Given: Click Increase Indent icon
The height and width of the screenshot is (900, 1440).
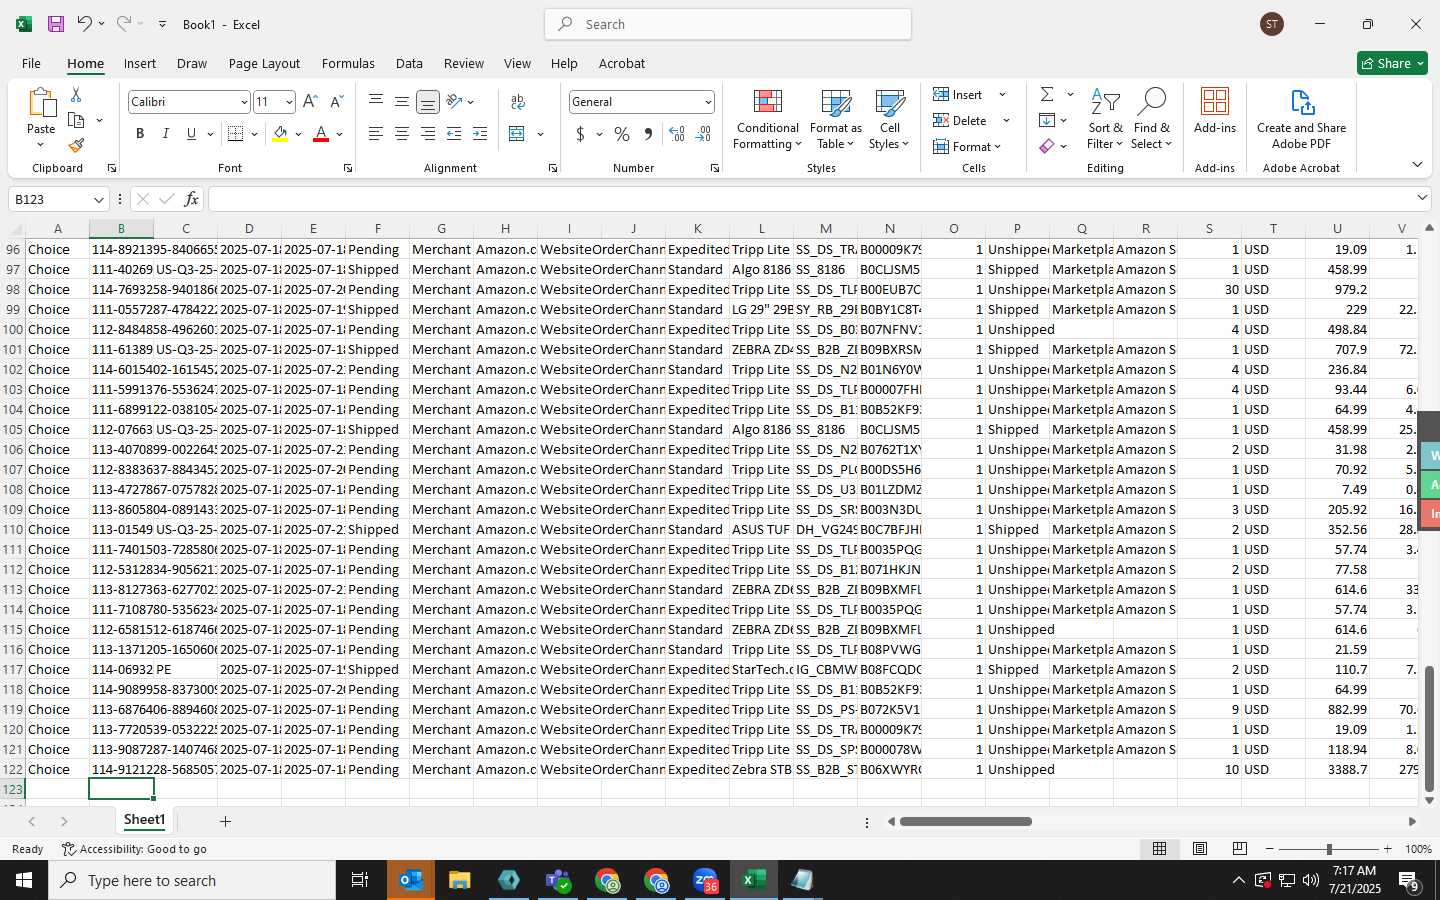Looking at the screenshot, I should pos(480,134).
